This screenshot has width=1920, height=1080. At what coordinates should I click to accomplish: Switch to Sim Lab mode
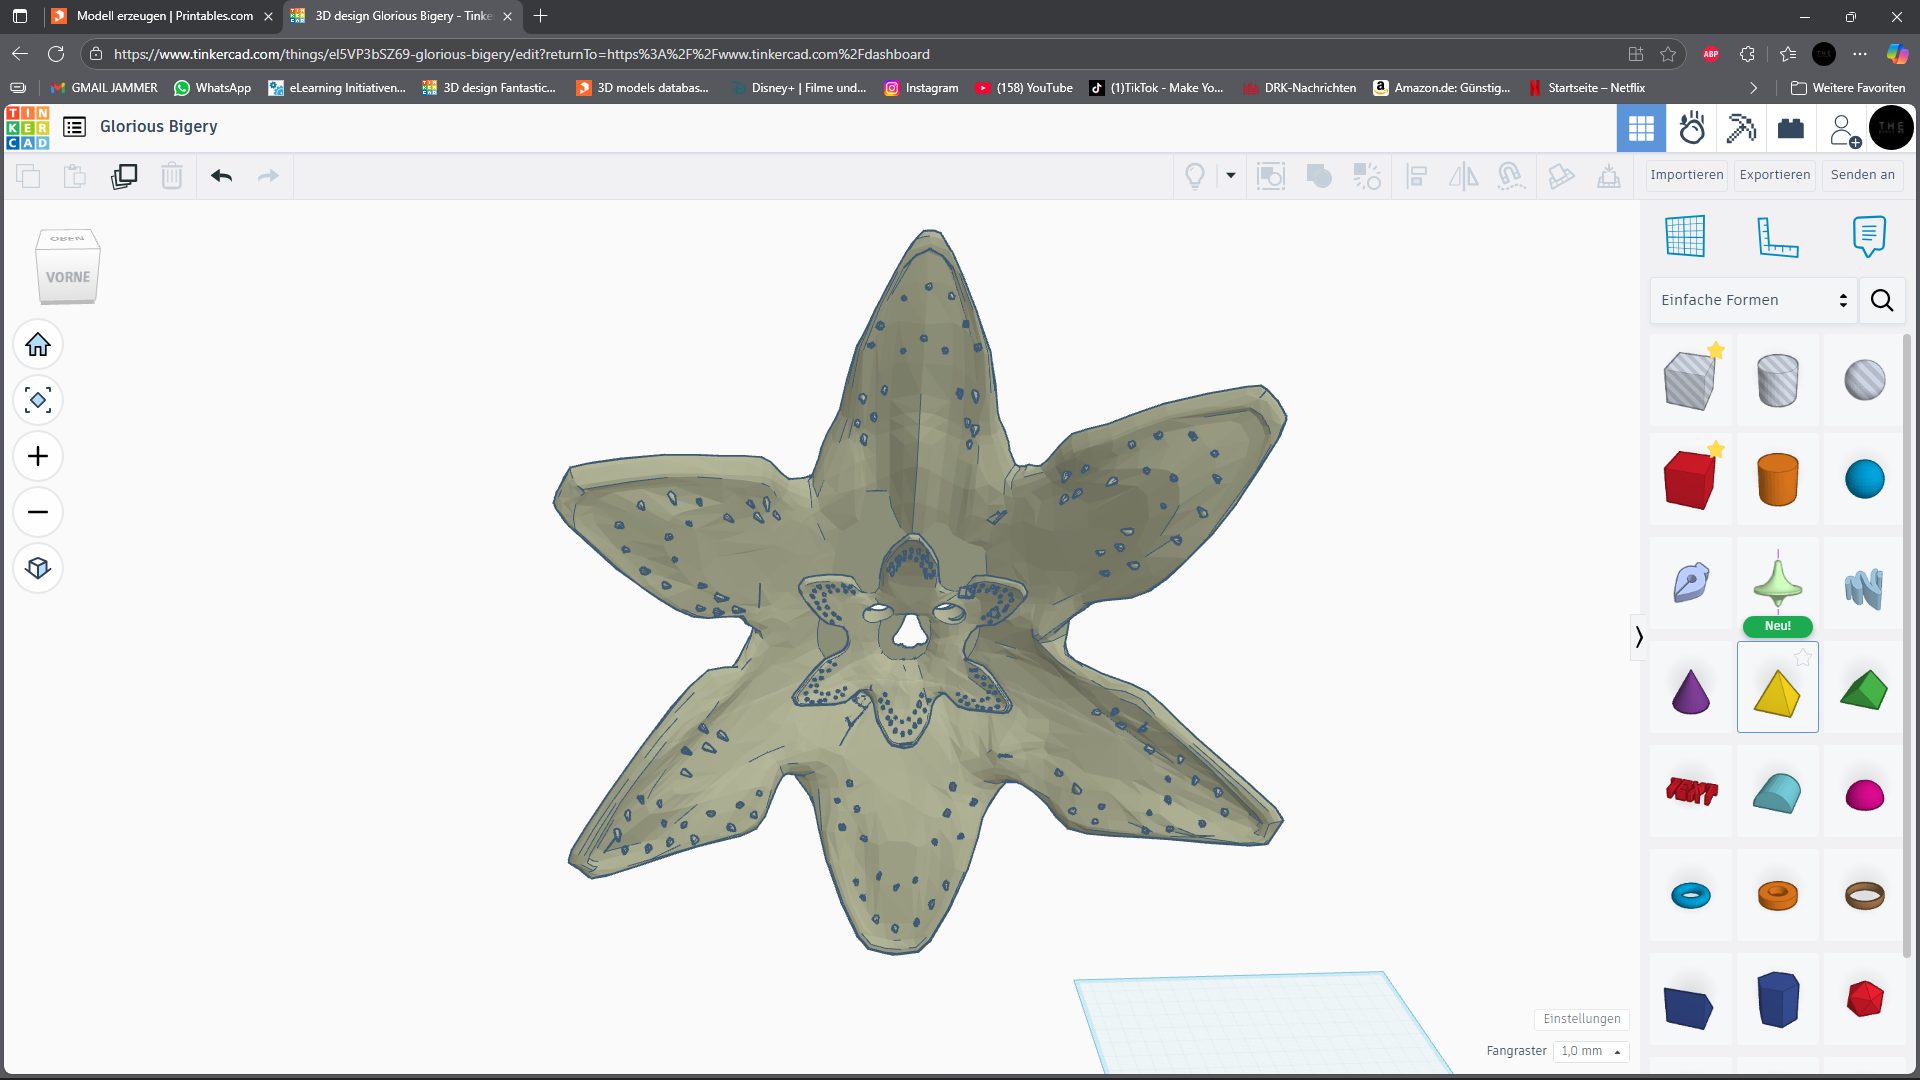(1692, 128)
